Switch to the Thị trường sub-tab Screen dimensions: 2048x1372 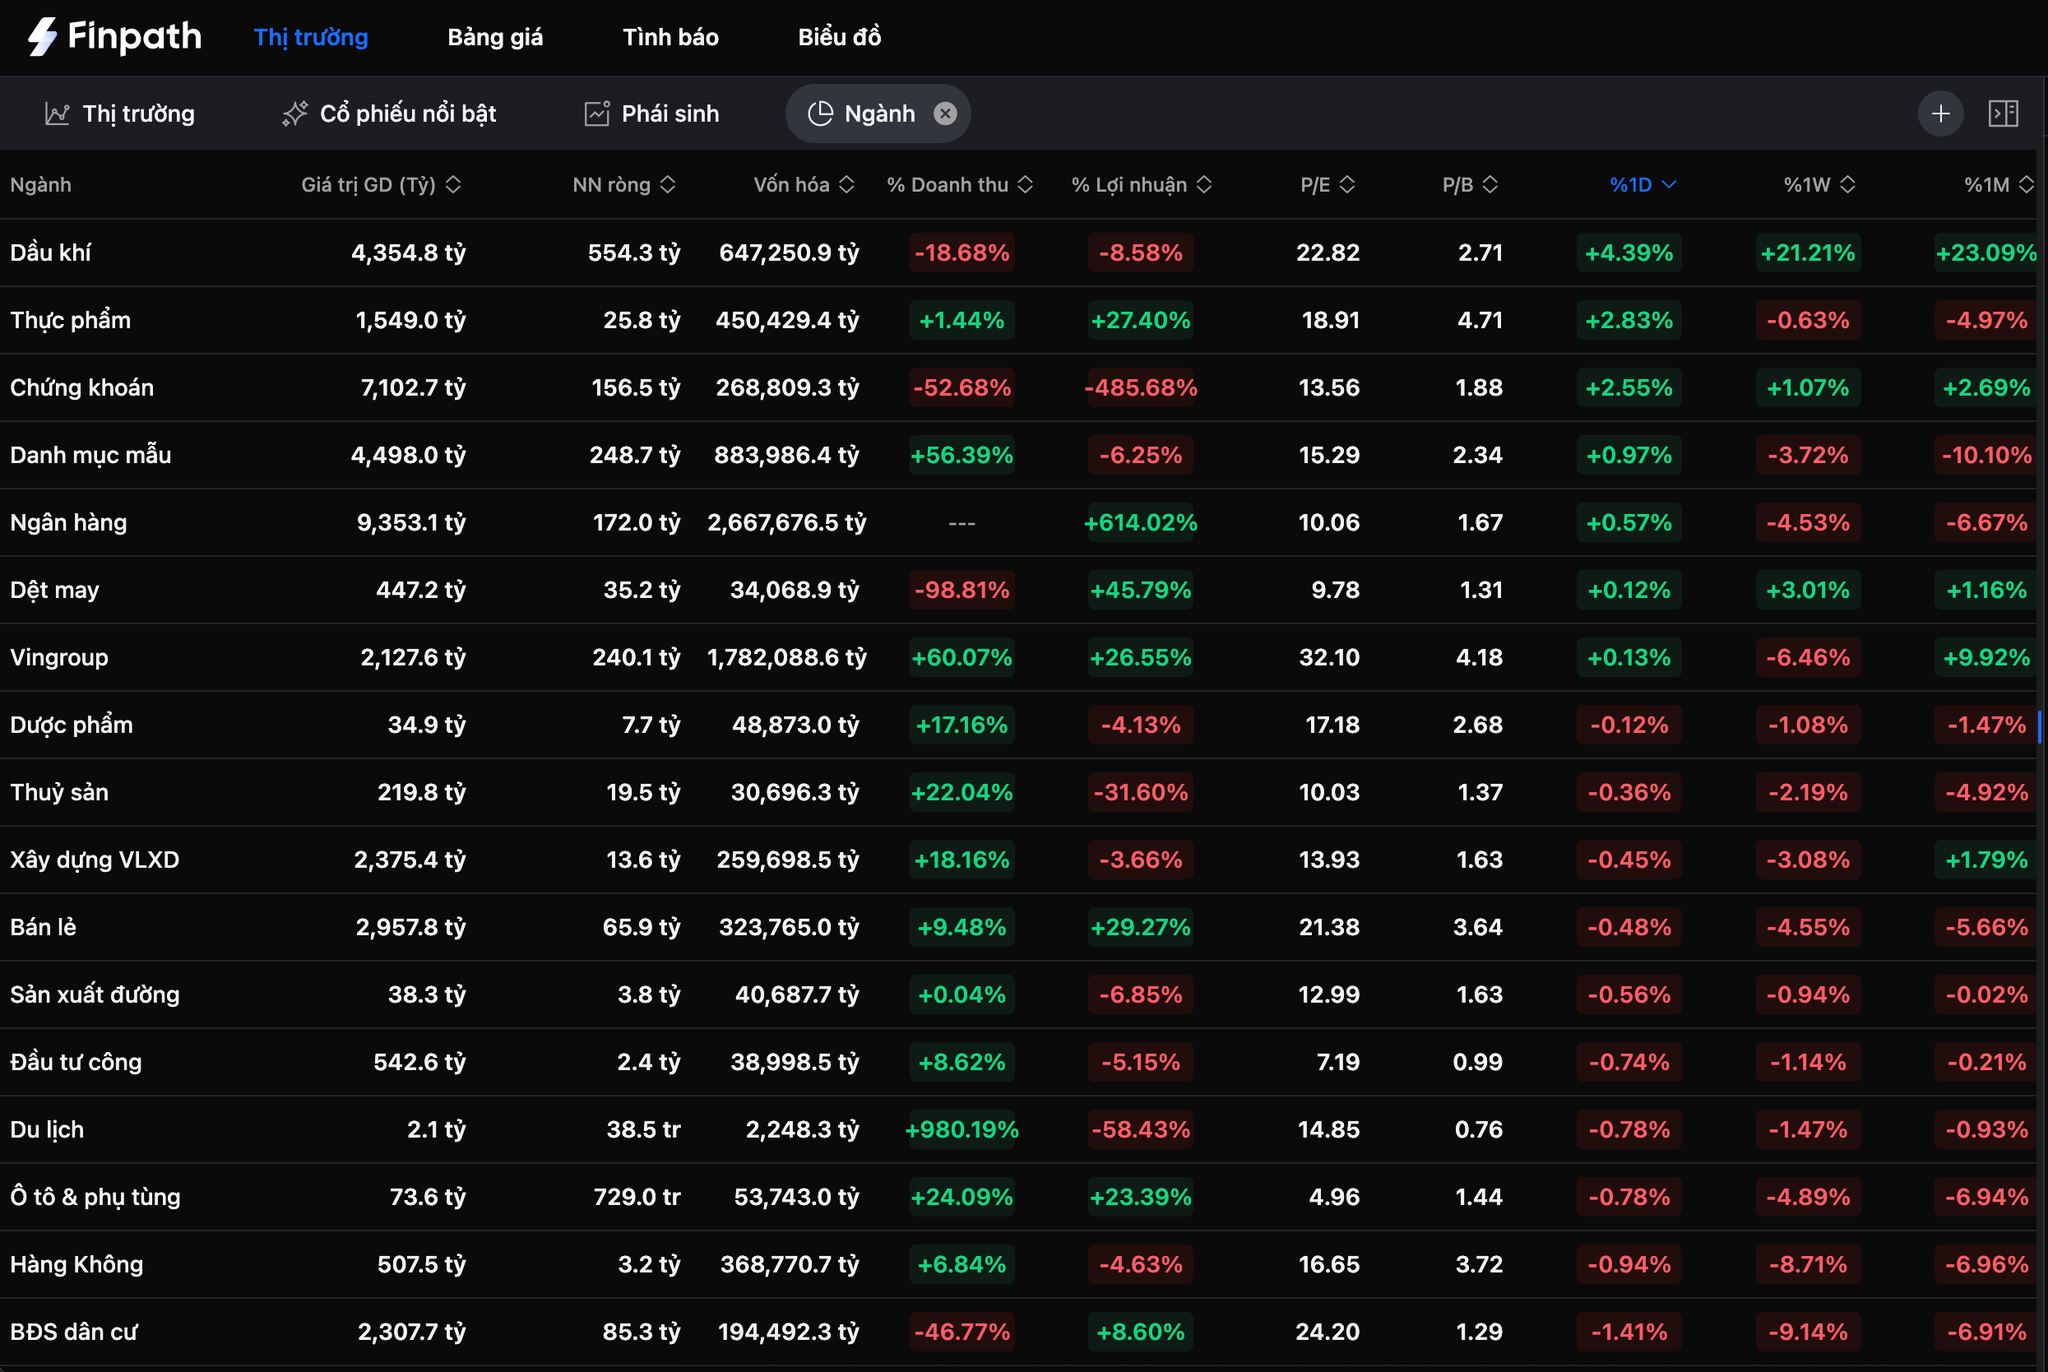120,114
